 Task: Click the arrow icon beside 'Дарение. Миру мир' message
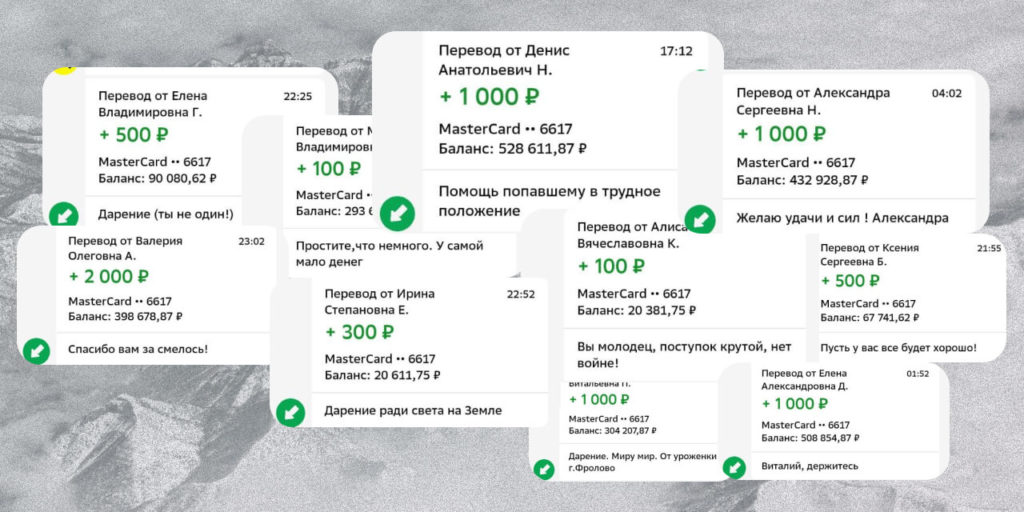pos(544,467)
